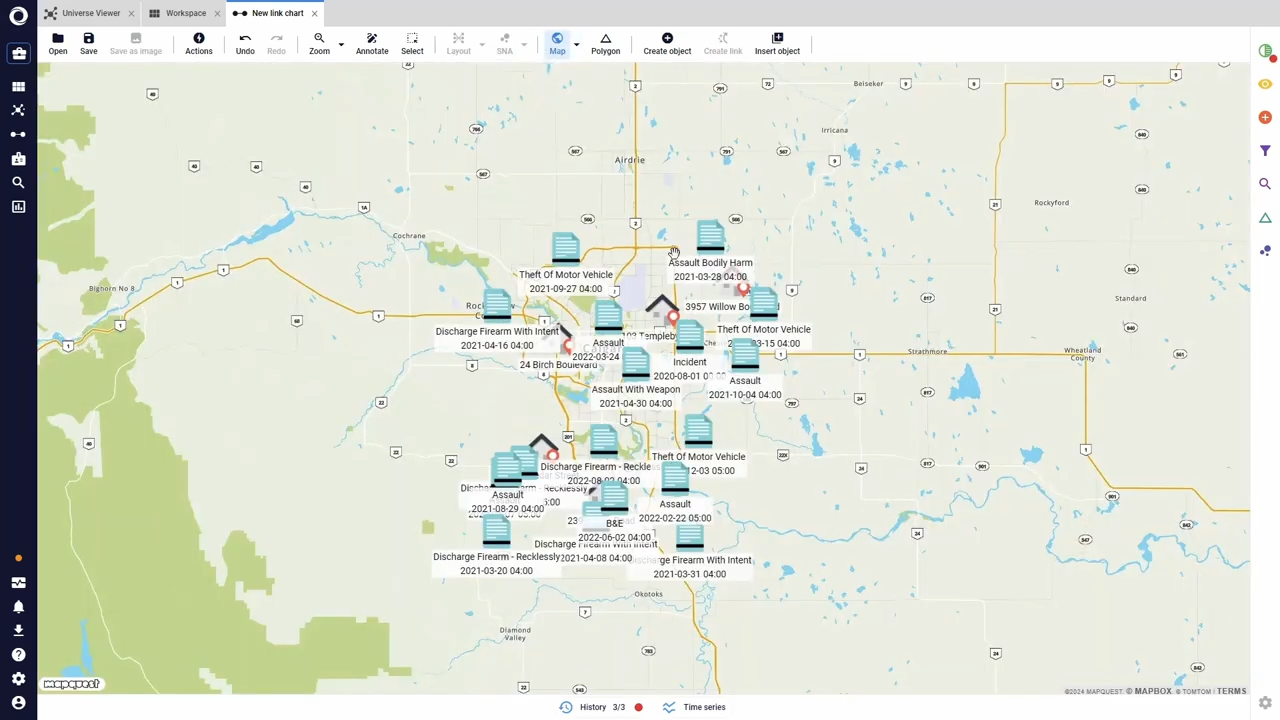Open the purple dots cluster panel on right rail
Image resolution: width=1280 pixels, height=720 pixels.
click(x=1265, y=251)
